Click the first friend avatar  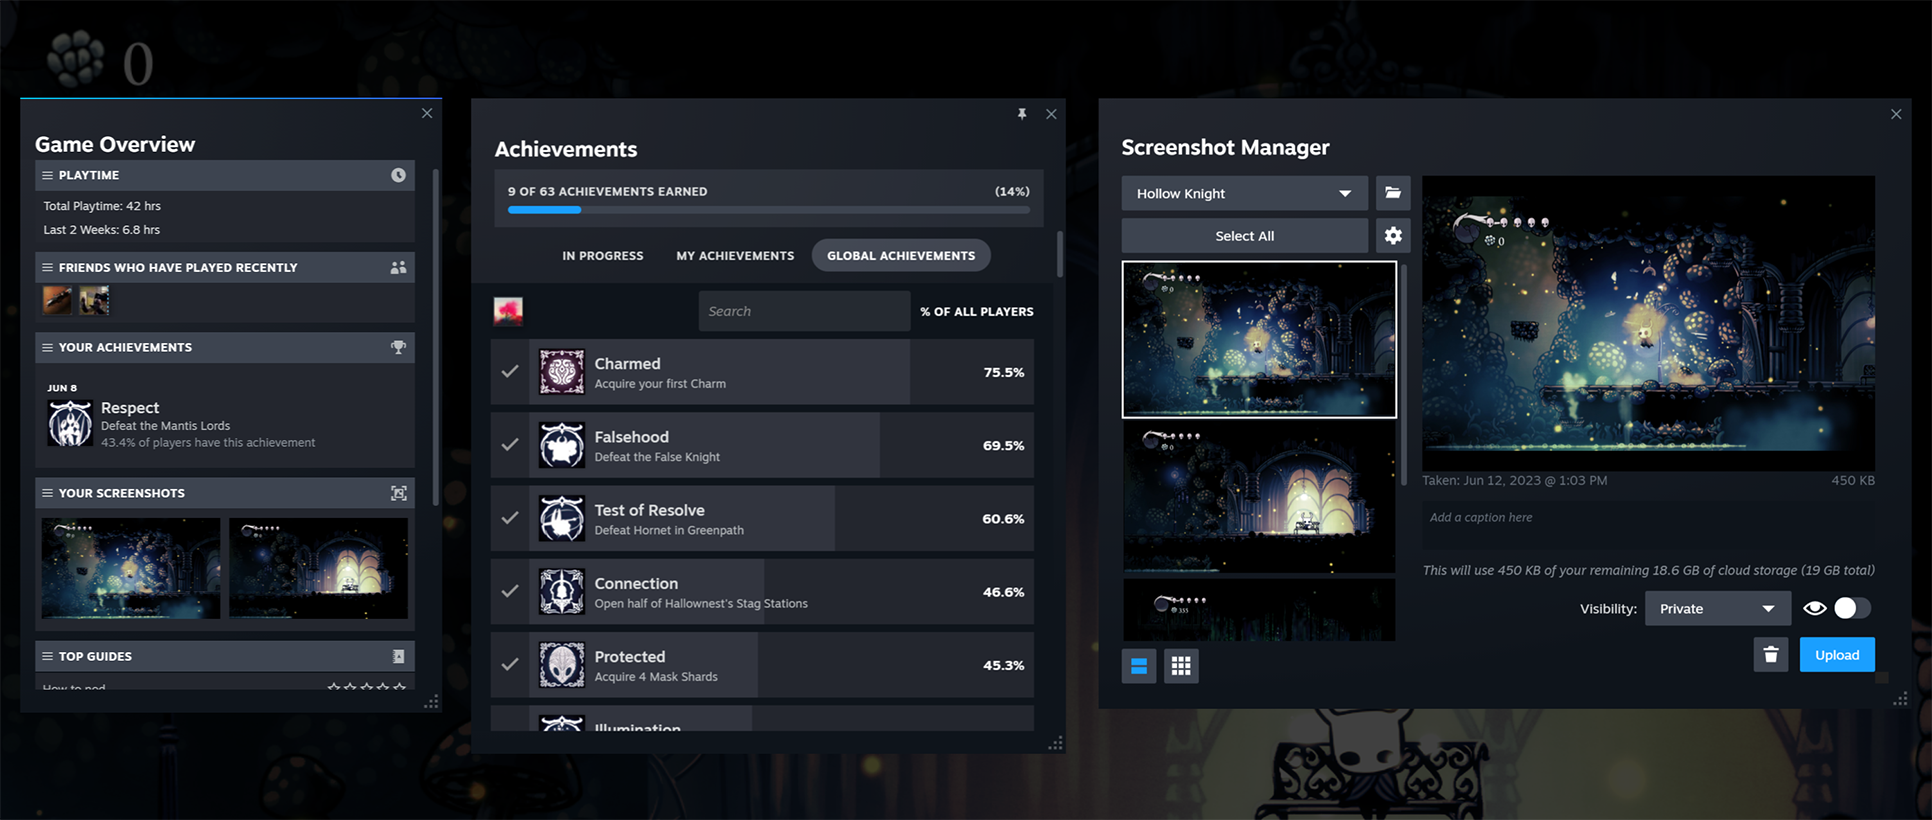(x=57, y=300)
